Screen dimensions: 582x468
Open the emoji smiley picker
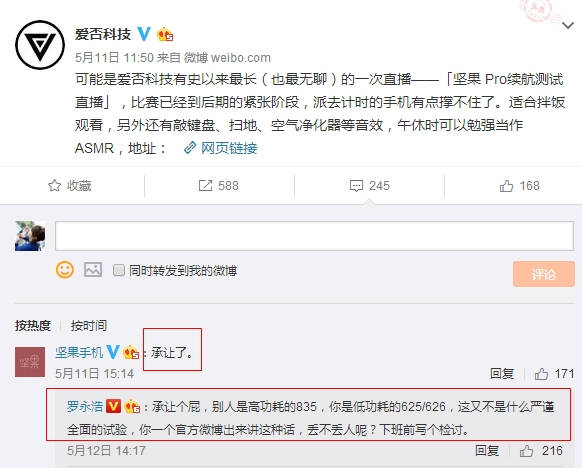click(65, 270)
